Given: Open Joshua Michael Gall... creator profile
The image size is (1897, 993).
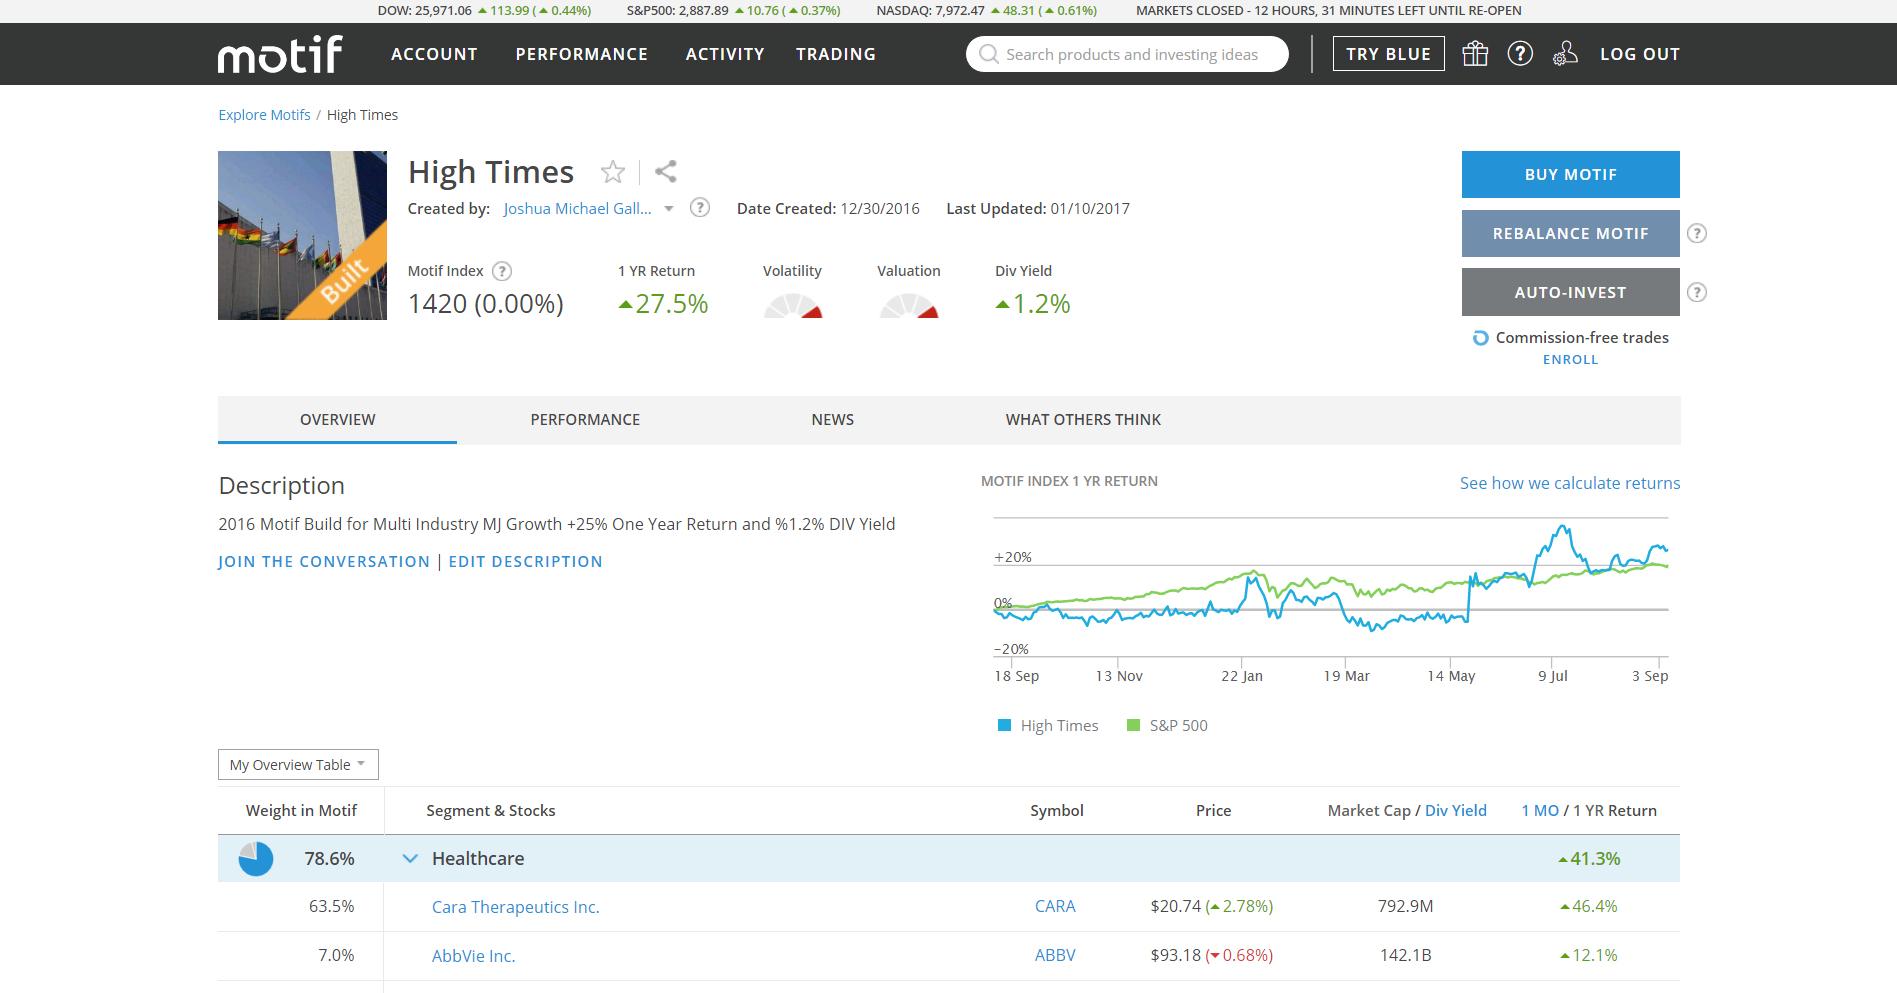Looking at the screenshot, I should [577, 208].
